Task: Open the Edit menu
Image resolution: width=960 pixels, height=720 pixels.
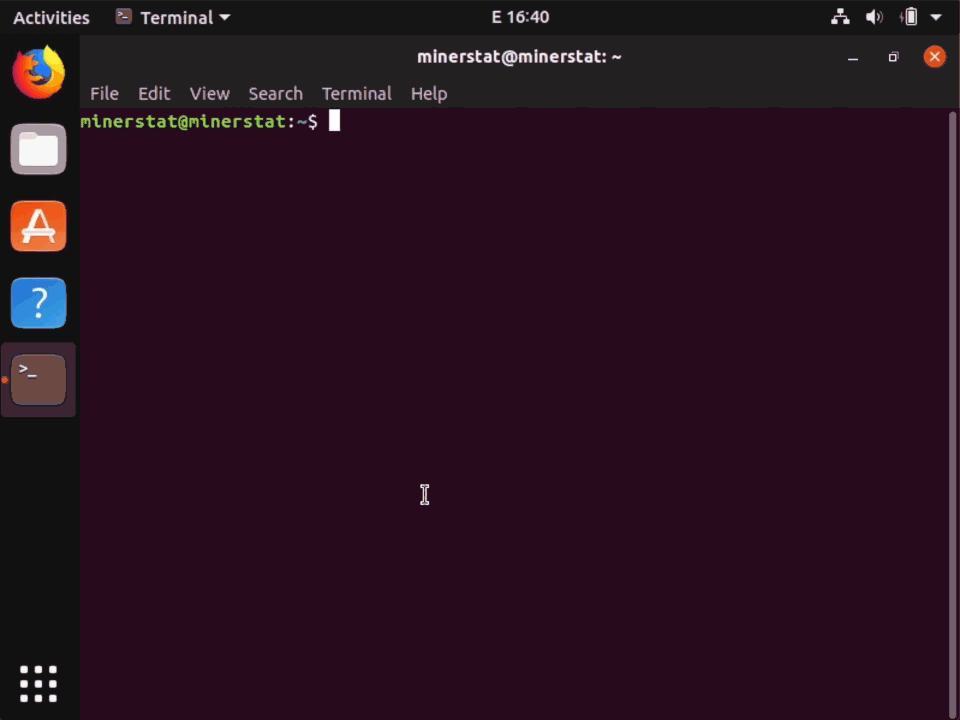Action: [x=154, y=94]
